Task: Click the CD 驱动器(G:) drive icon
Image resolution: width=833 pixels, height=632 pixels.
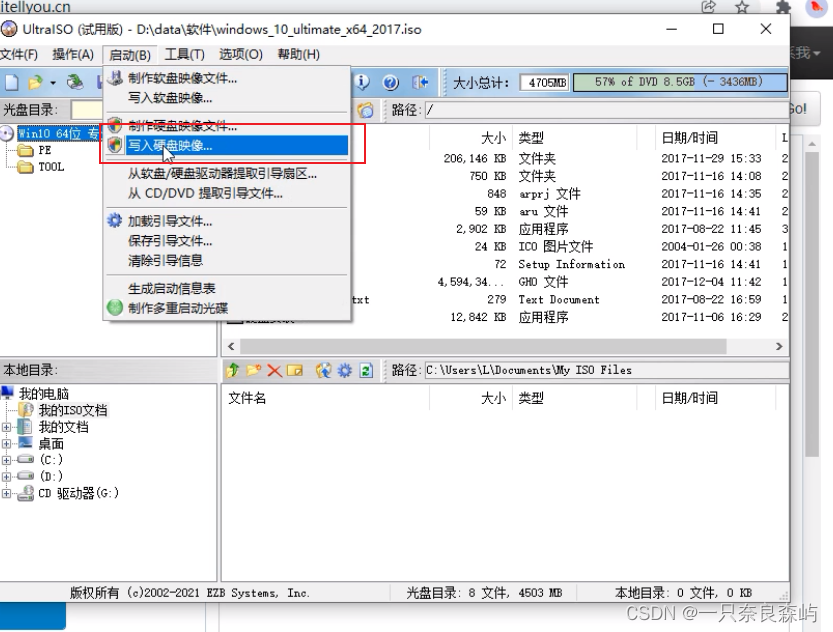Action: pyautogui.click(x=26, y=493)
